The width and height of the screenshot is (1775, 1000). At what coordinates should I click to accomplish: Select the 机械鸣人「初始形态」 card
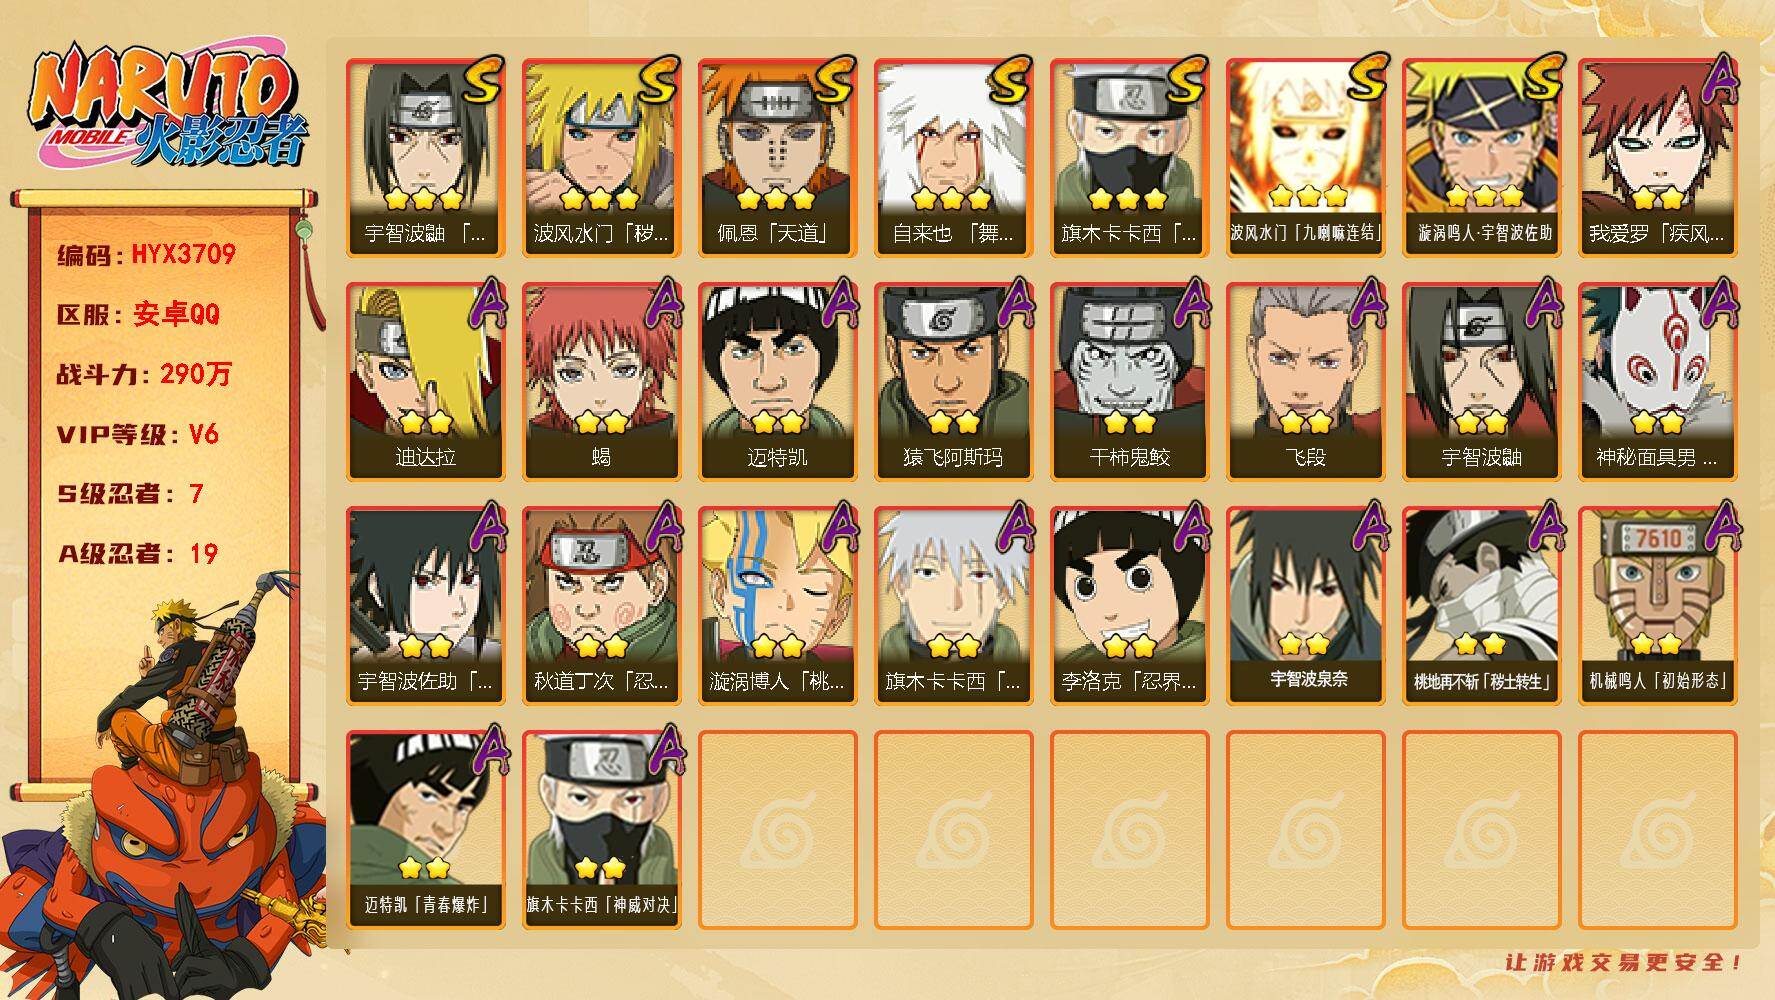1657,605
